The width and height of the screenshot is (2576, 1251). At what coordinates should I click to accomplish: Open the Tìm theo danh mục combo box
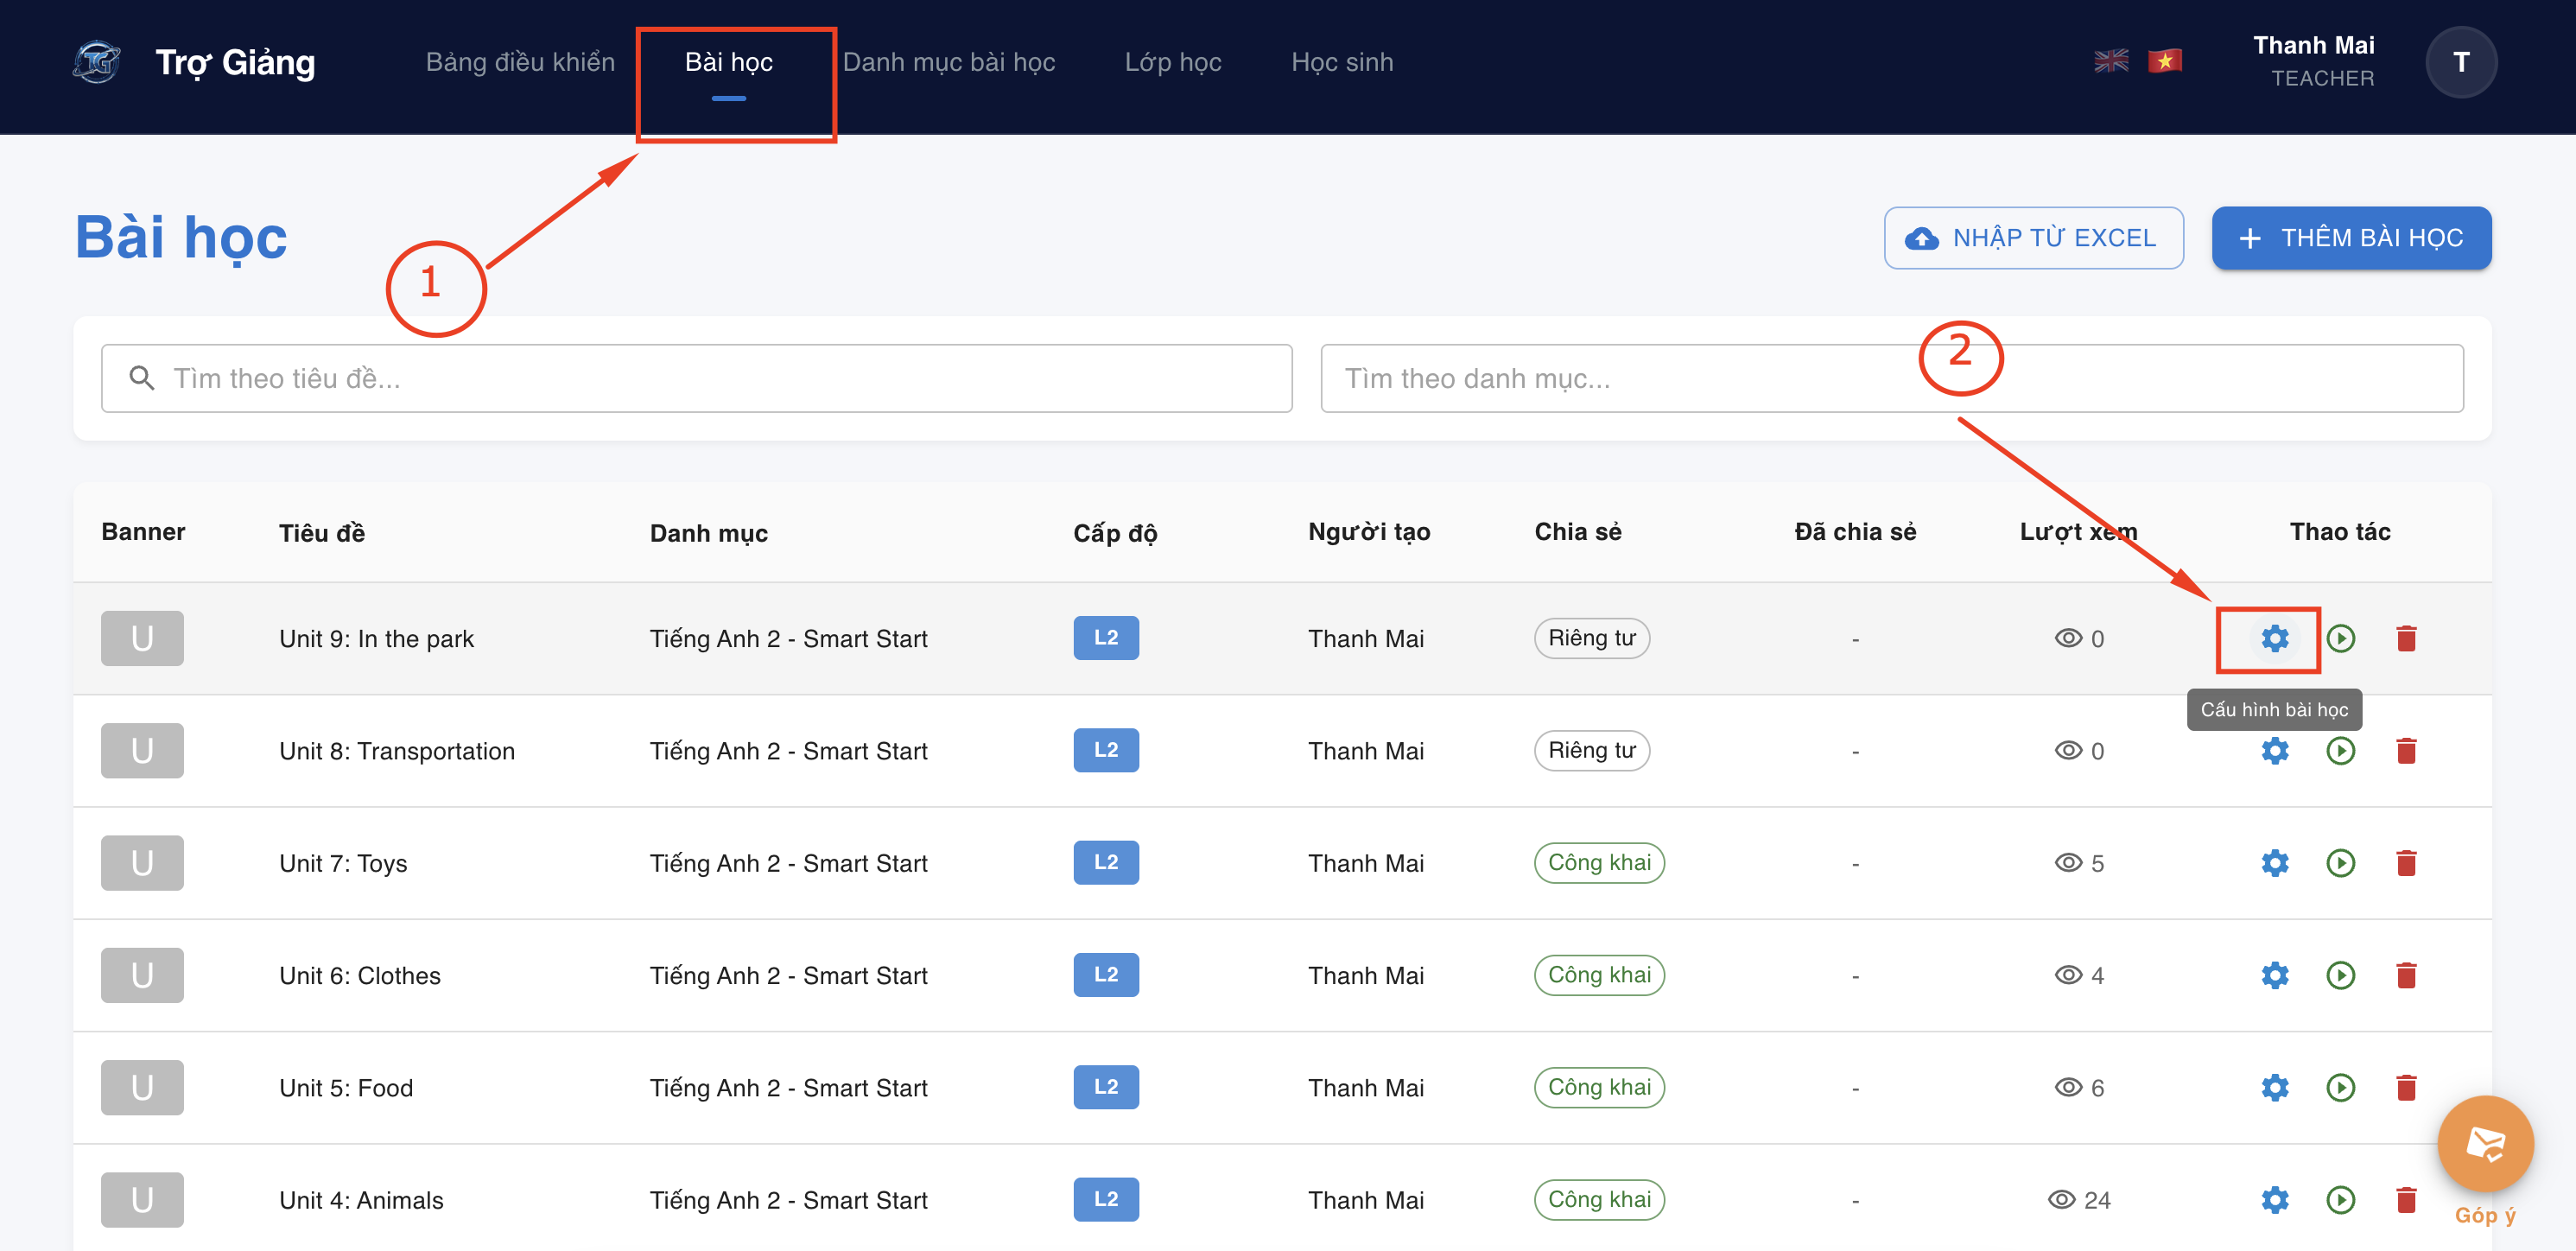coord(1891,379)
